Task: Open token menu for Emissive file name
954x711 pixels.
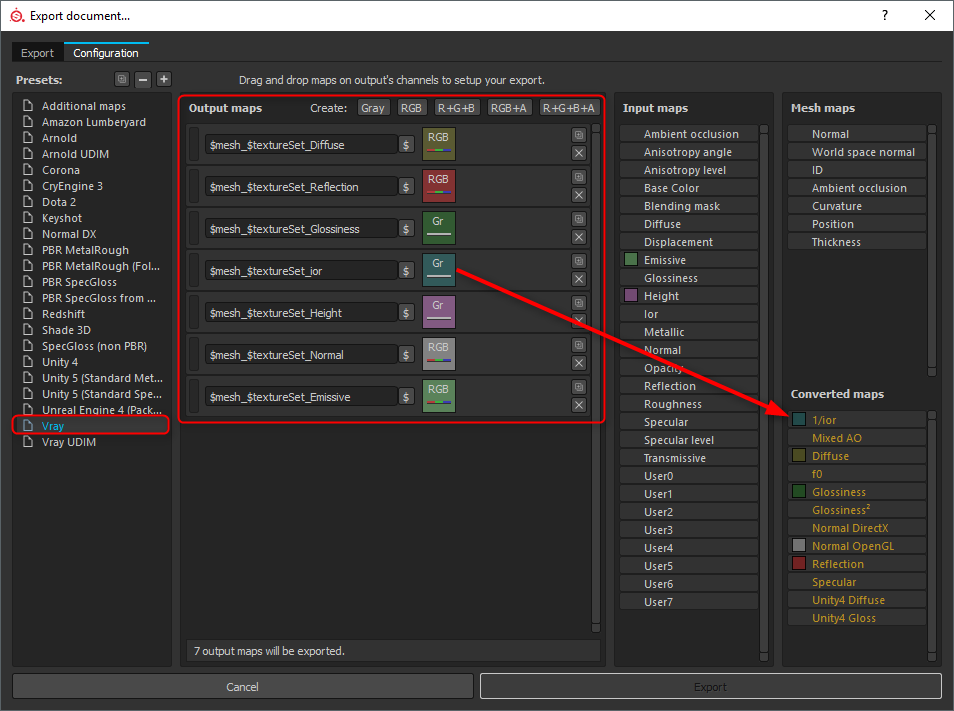Action: click(x=406, y=397)
